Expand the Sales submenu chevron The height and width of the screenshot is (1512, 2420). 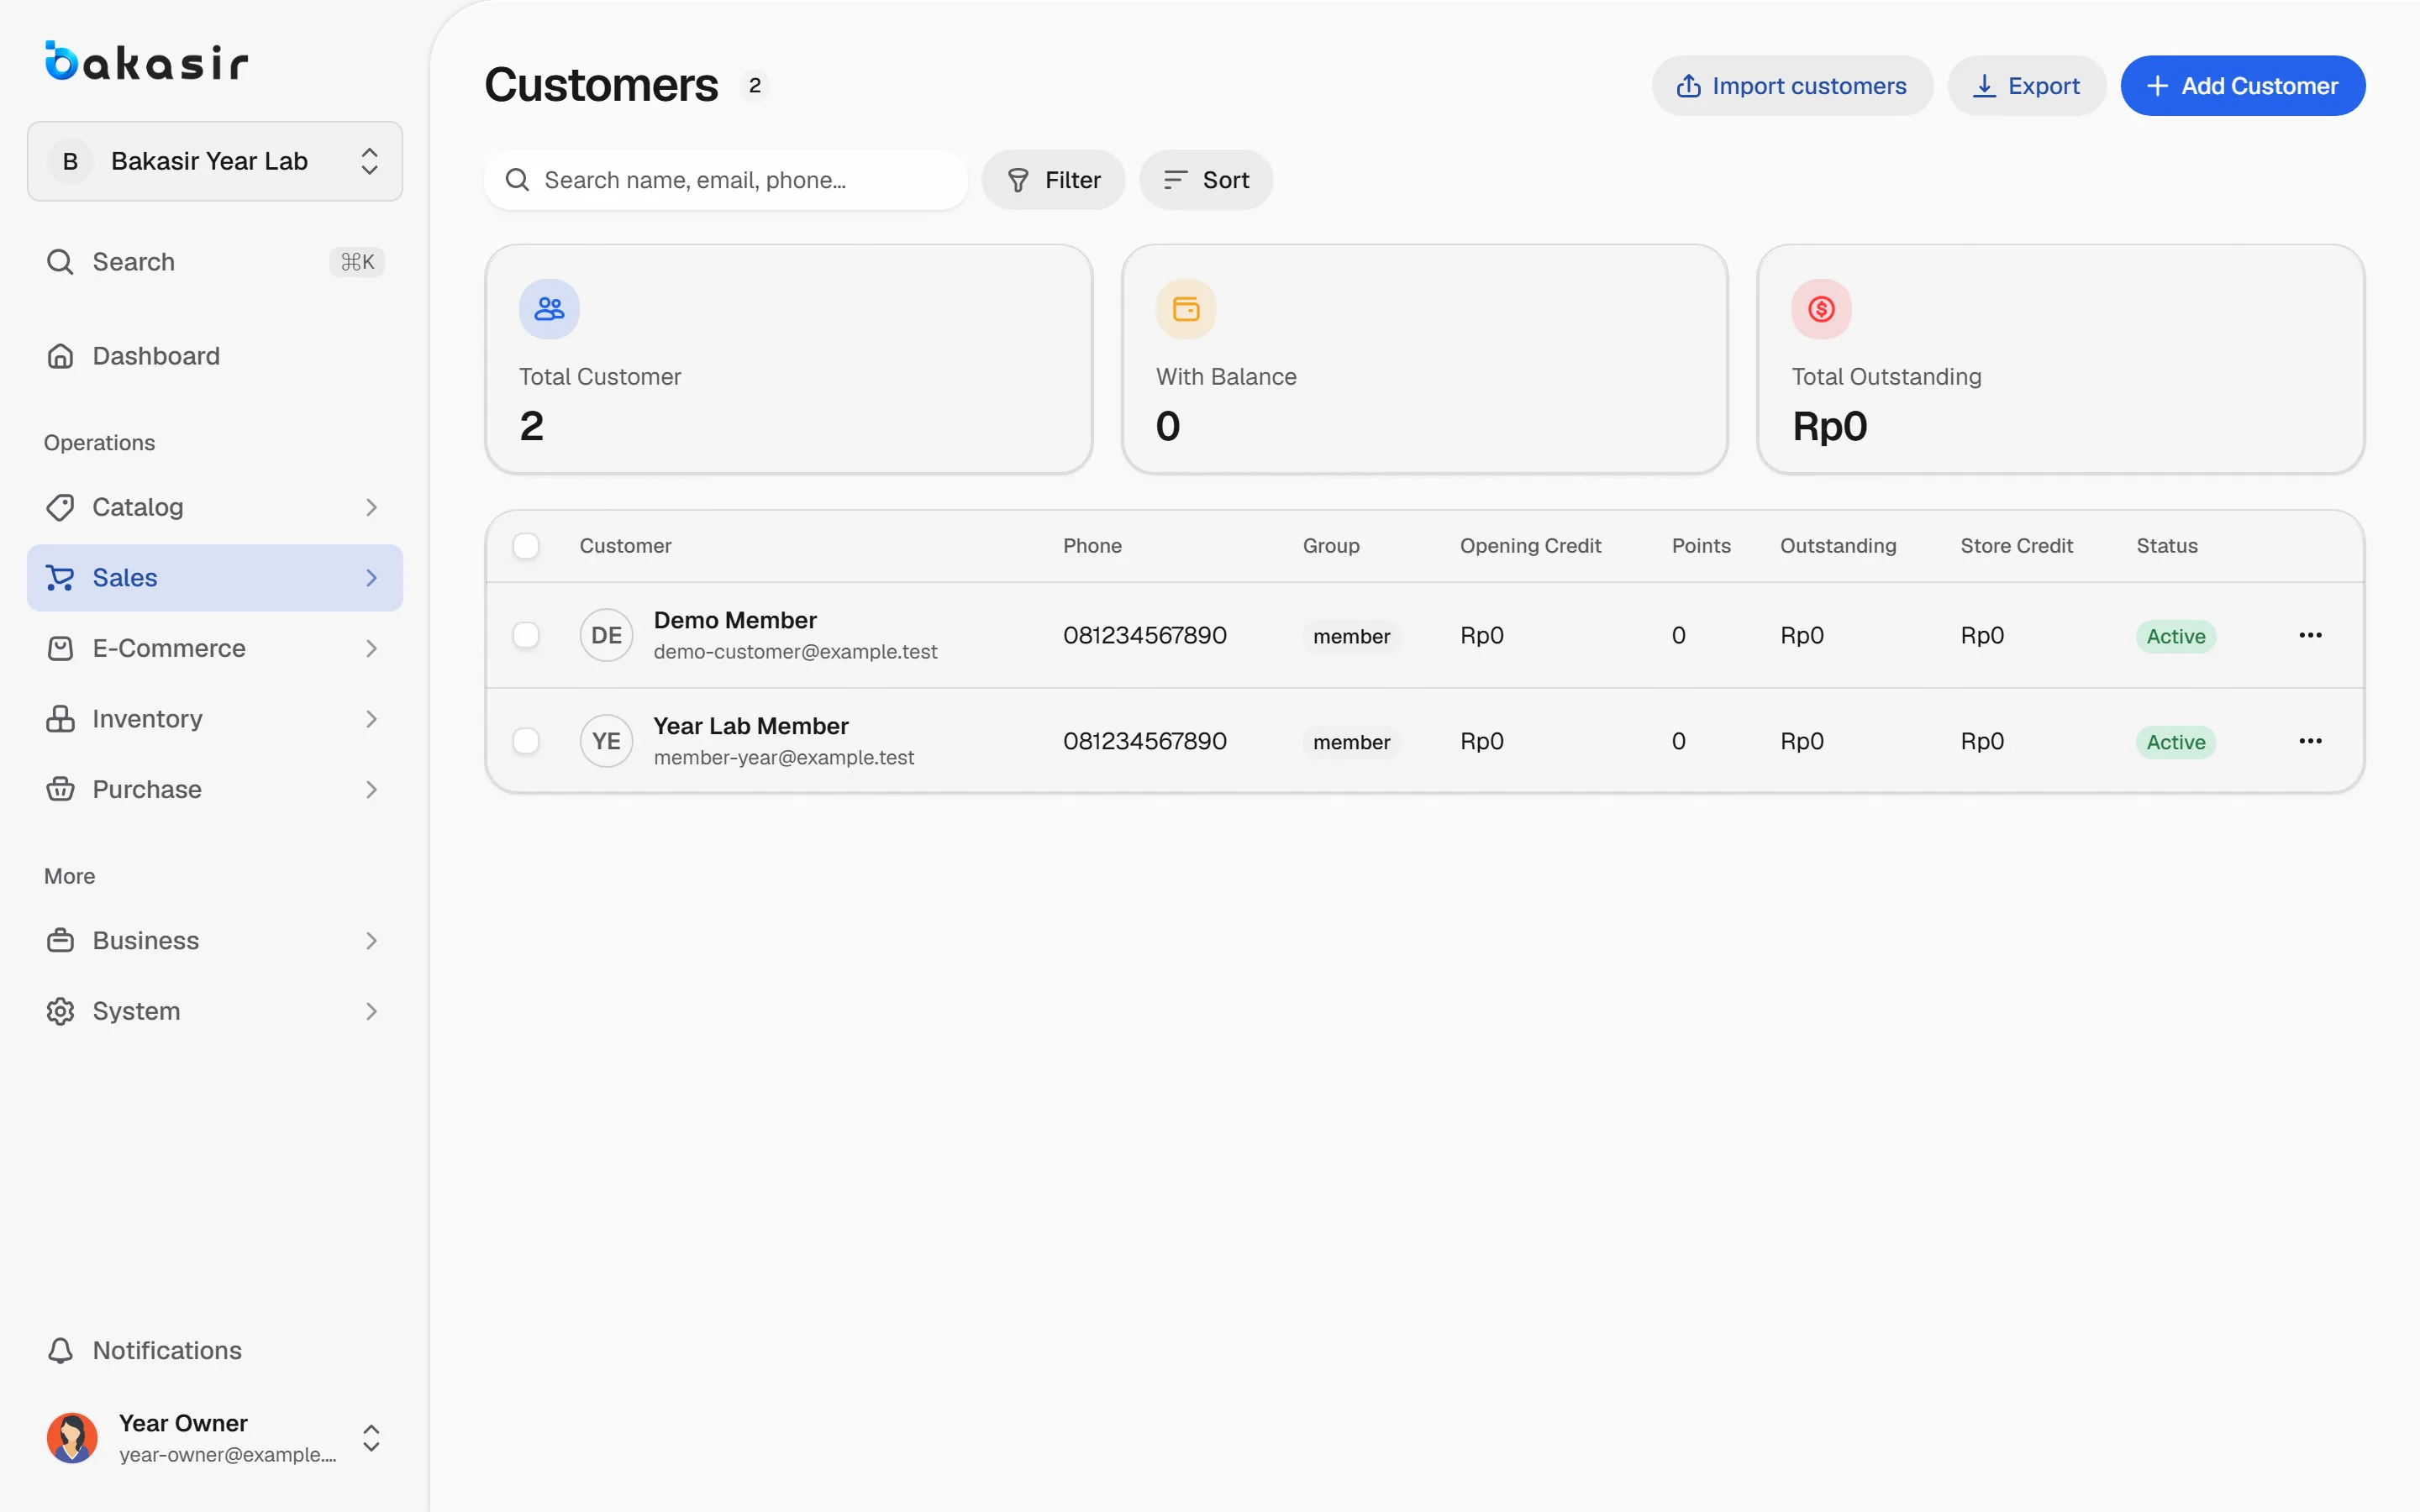point(371,578)
